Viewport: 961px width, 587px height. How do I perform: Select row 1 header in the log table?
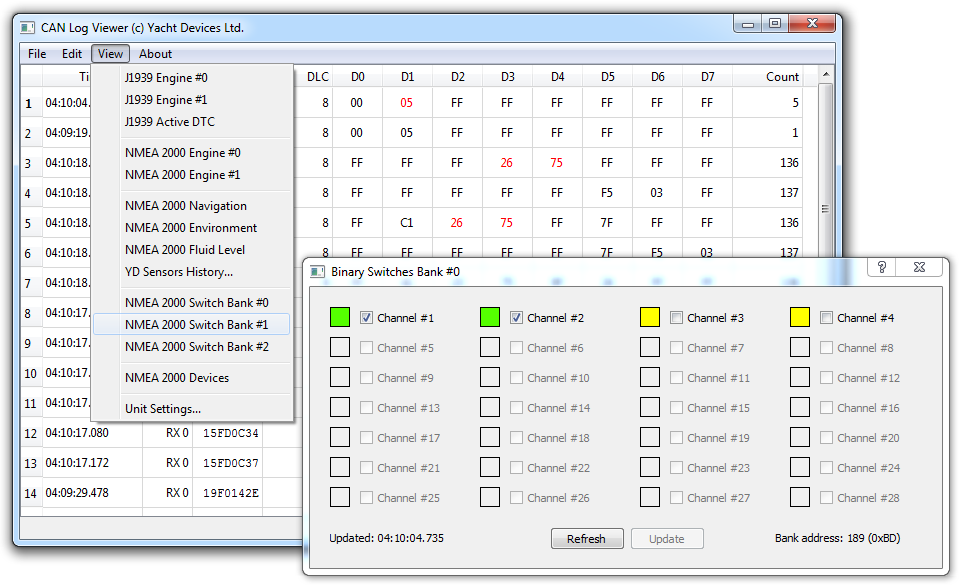[x=29, y=104]
